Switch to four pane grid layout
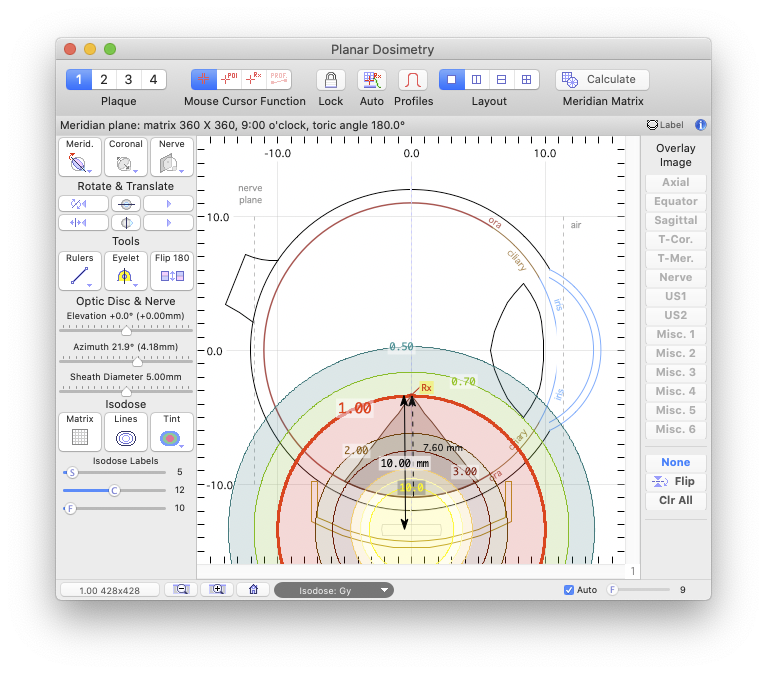Screen dimensions: 767x674 (x=526, y=79)
